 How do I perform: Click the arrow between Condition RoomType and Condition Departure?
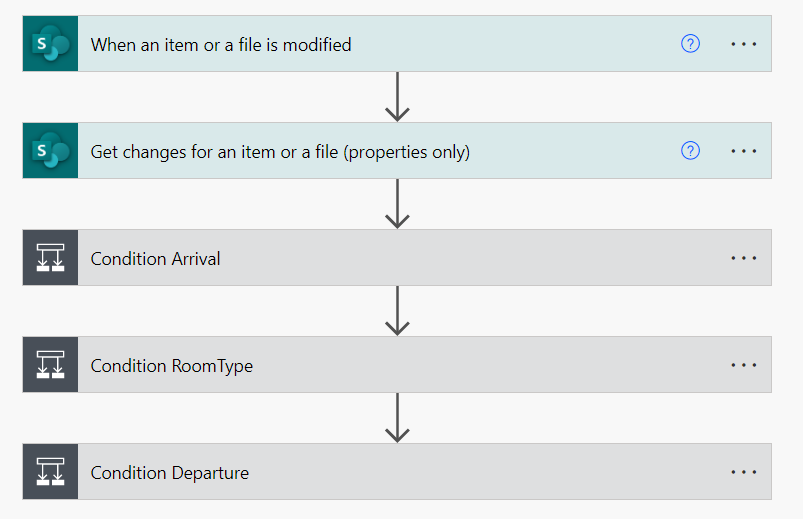398,418
